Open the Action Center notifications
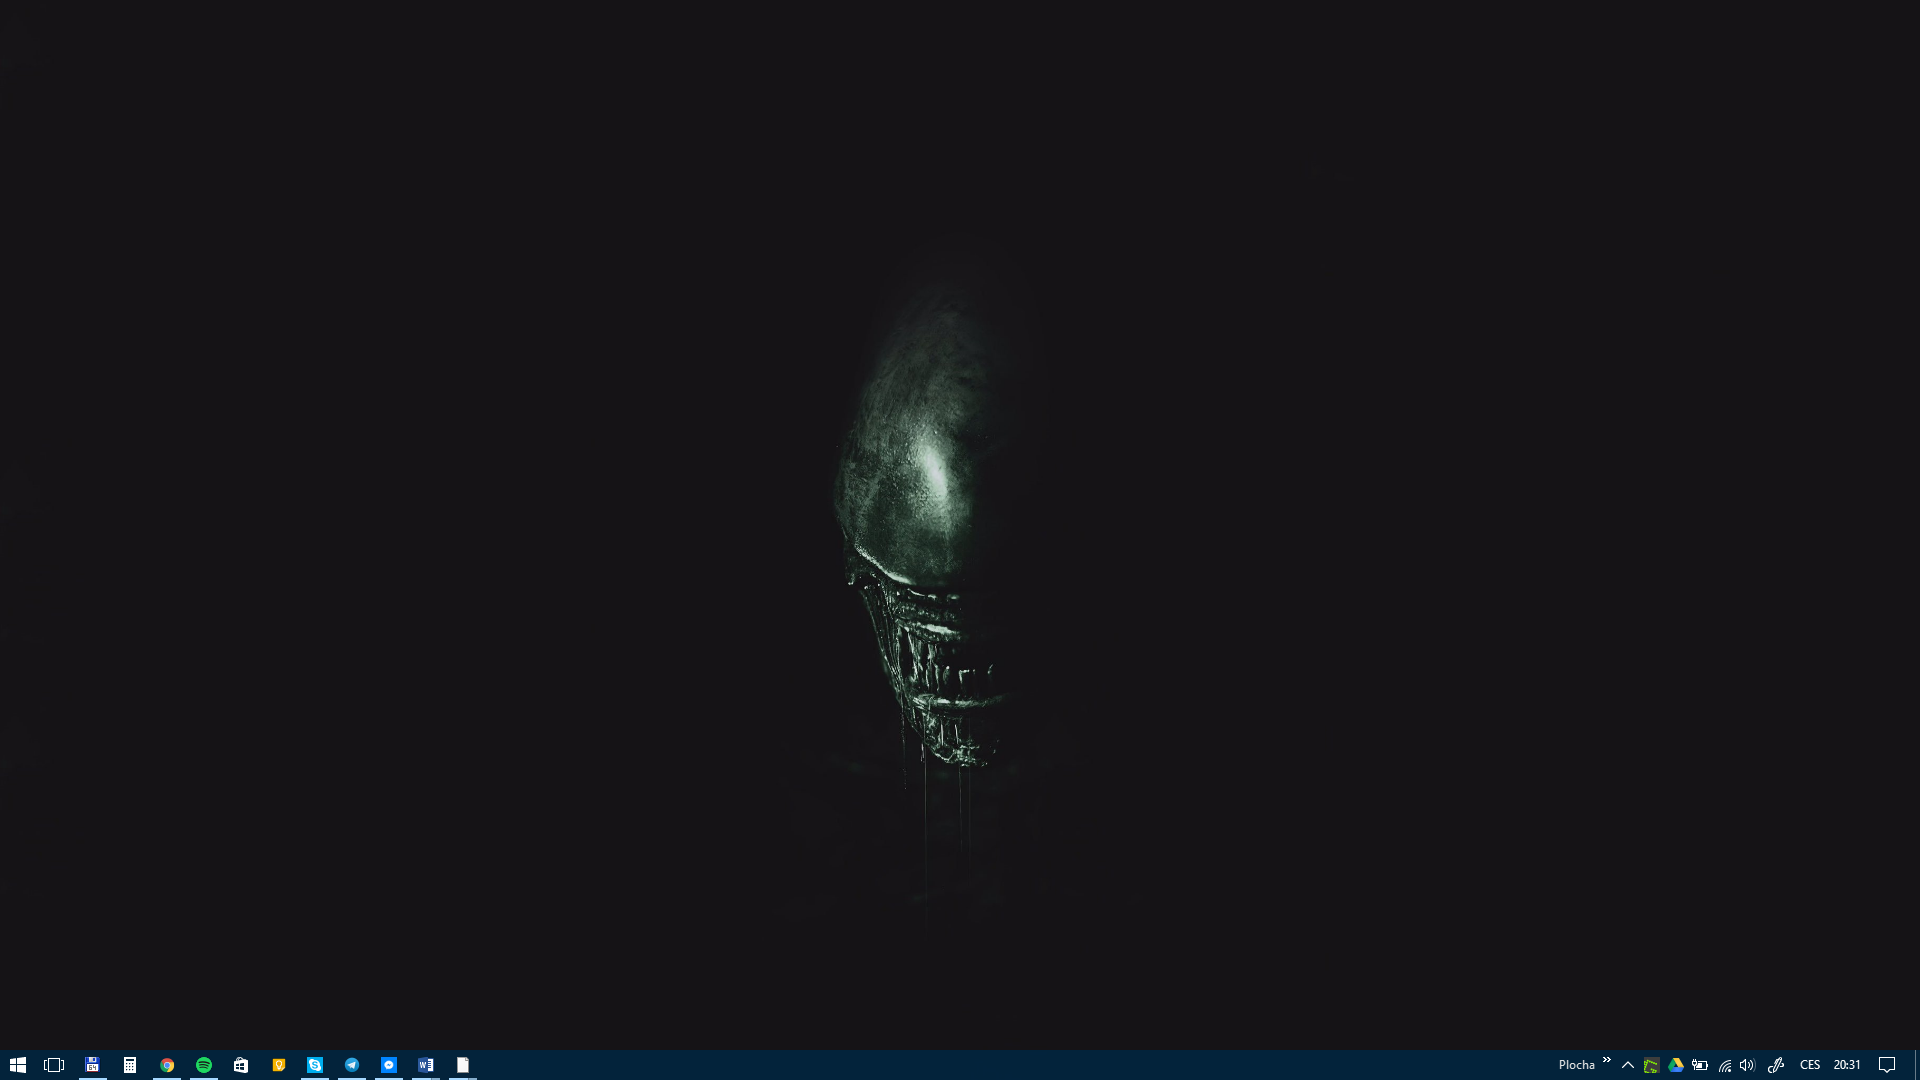The width and height of the screenshot is (1920, 1080). pyautogui.click(x=1887, y=1065)
